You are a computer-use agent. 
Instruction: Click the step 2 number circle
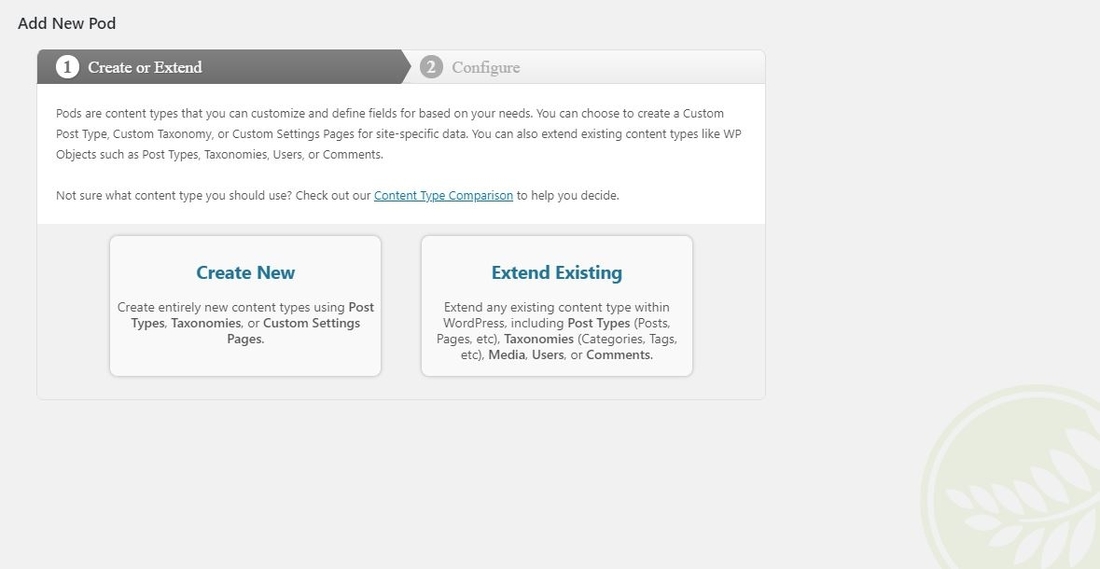tap(431, 67)
